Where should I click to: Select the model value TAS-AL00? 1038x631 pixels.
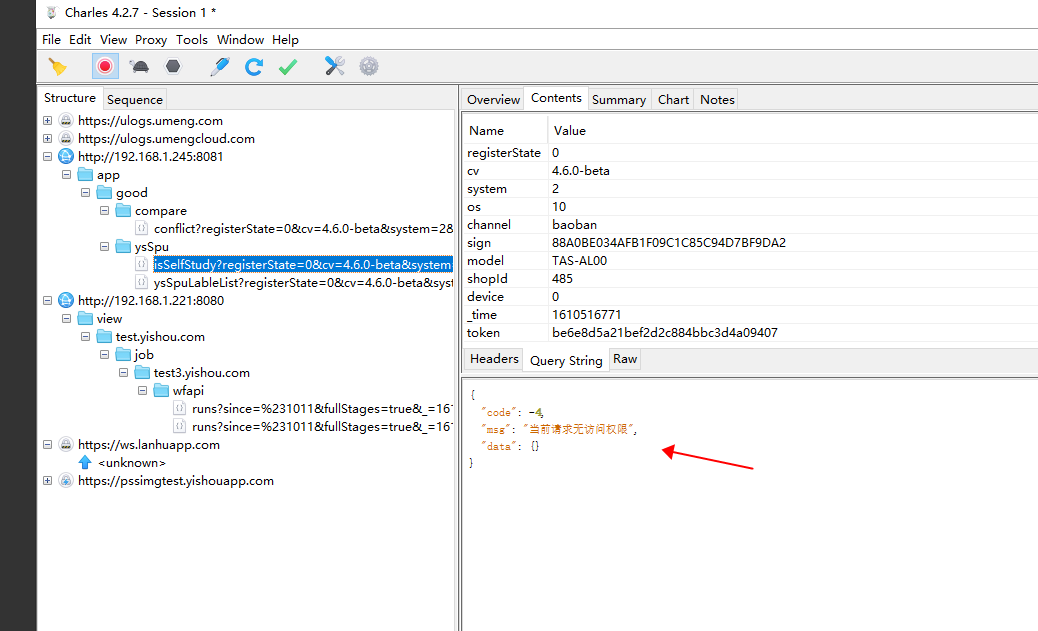pyautogui.click(x=579, y=260)
